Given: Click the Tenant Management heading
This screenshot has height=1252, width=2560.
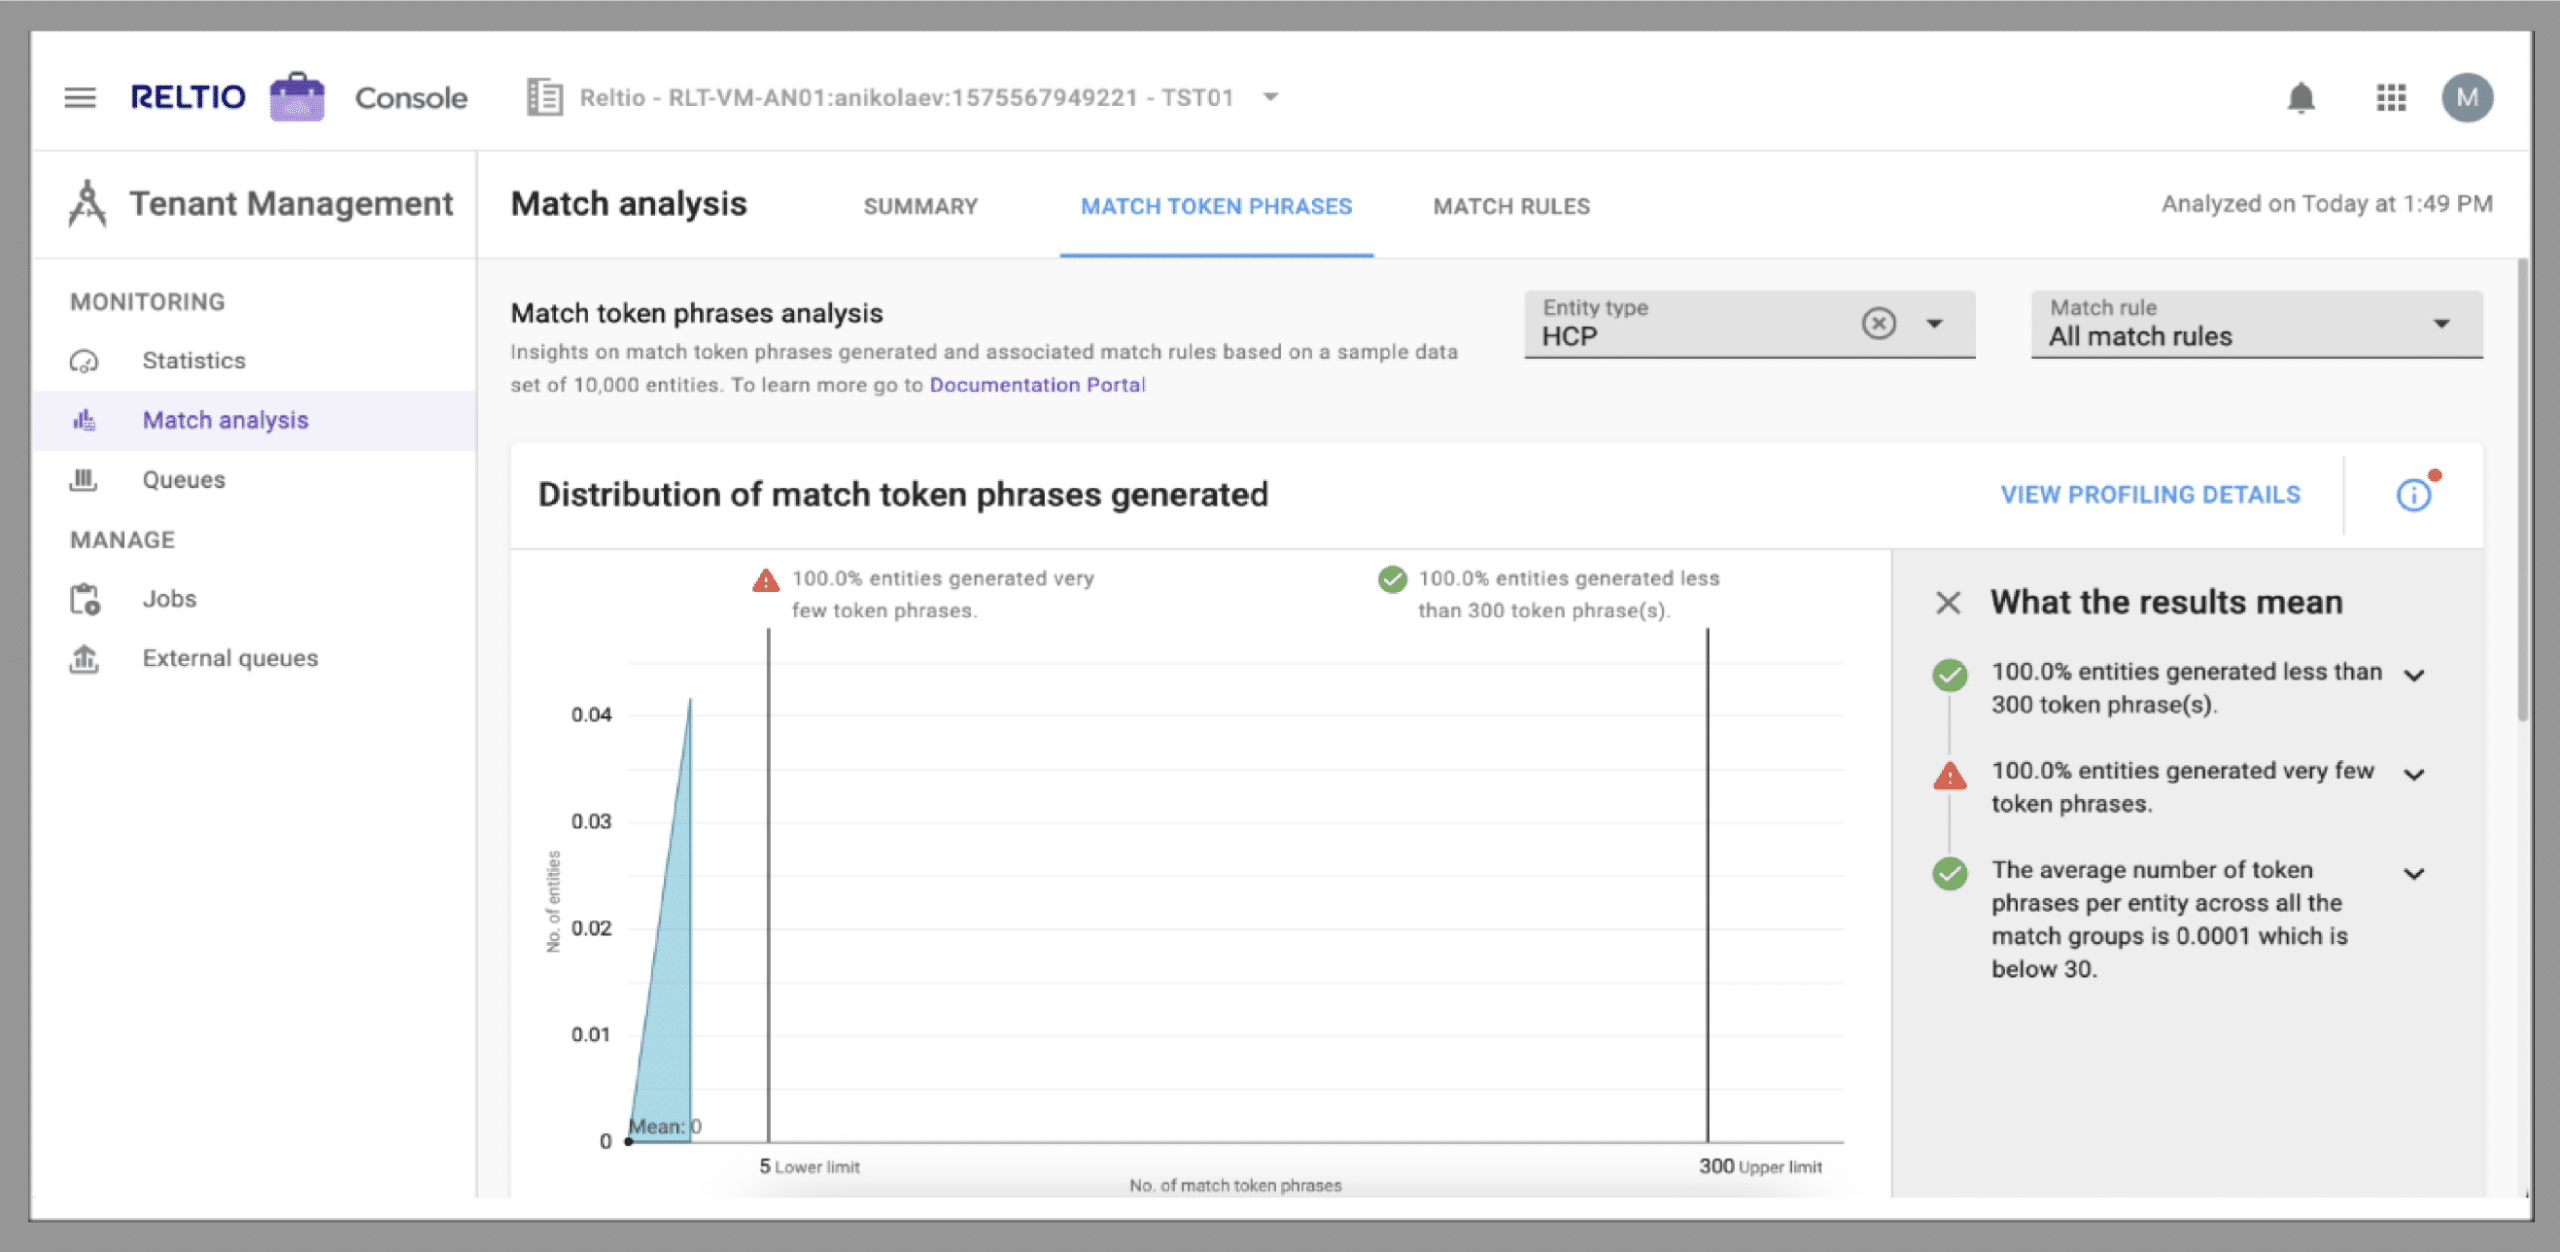Looking at the screenshot, I should click(291, 203).
